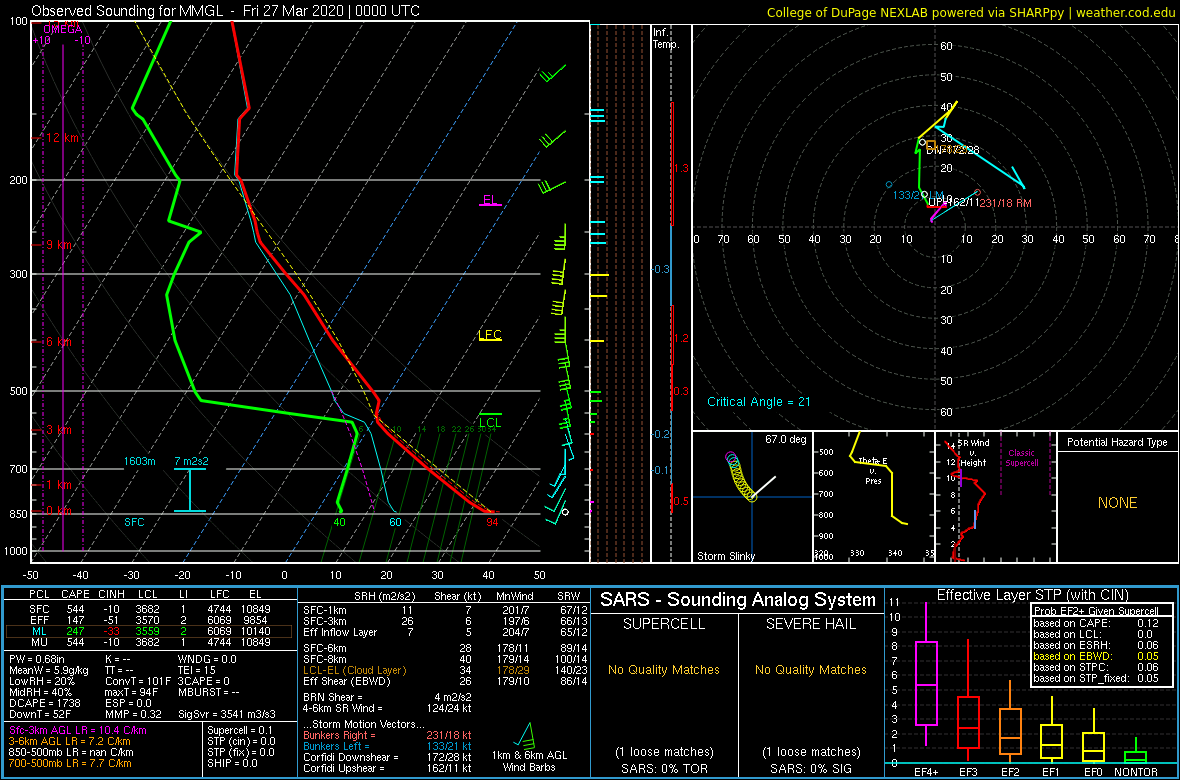The width and height of the screenshot is (1180, 780).
Task: Click the SUPERCELL column heading
Action: click(663, 625)
